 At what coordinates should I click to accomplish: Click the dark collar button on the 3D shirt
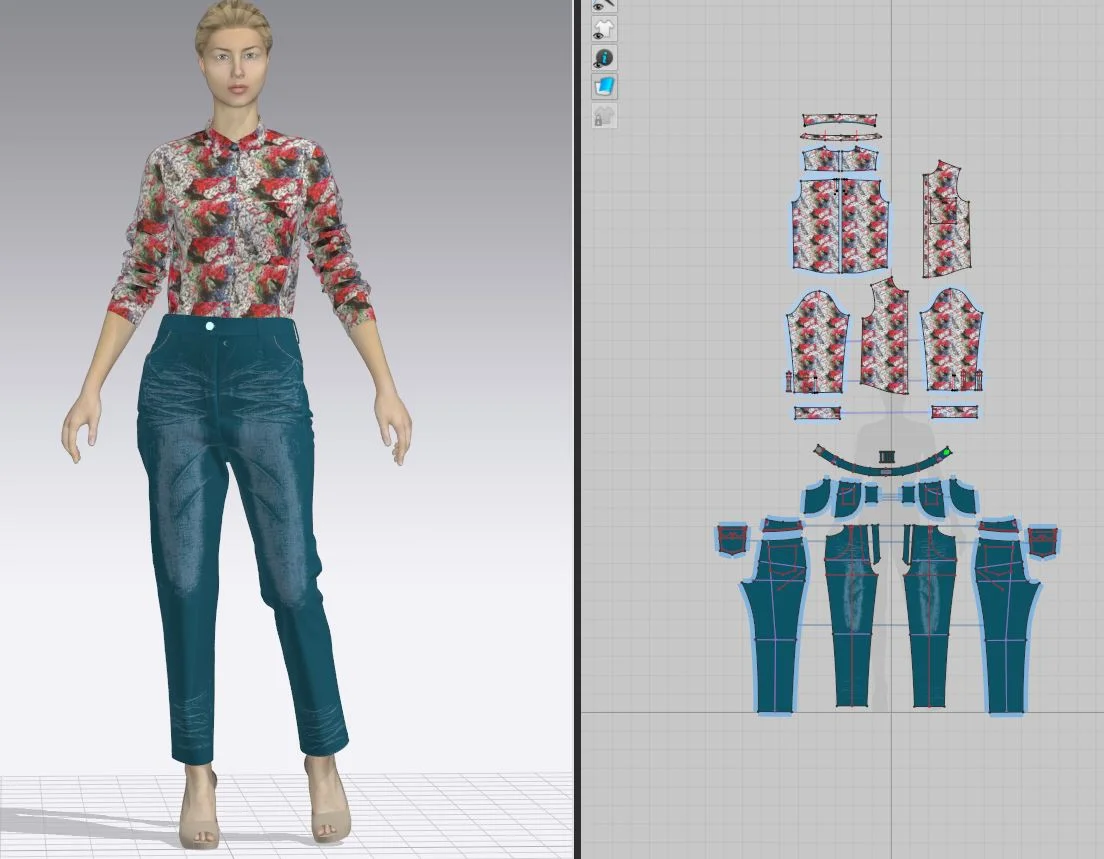[234, 147]
